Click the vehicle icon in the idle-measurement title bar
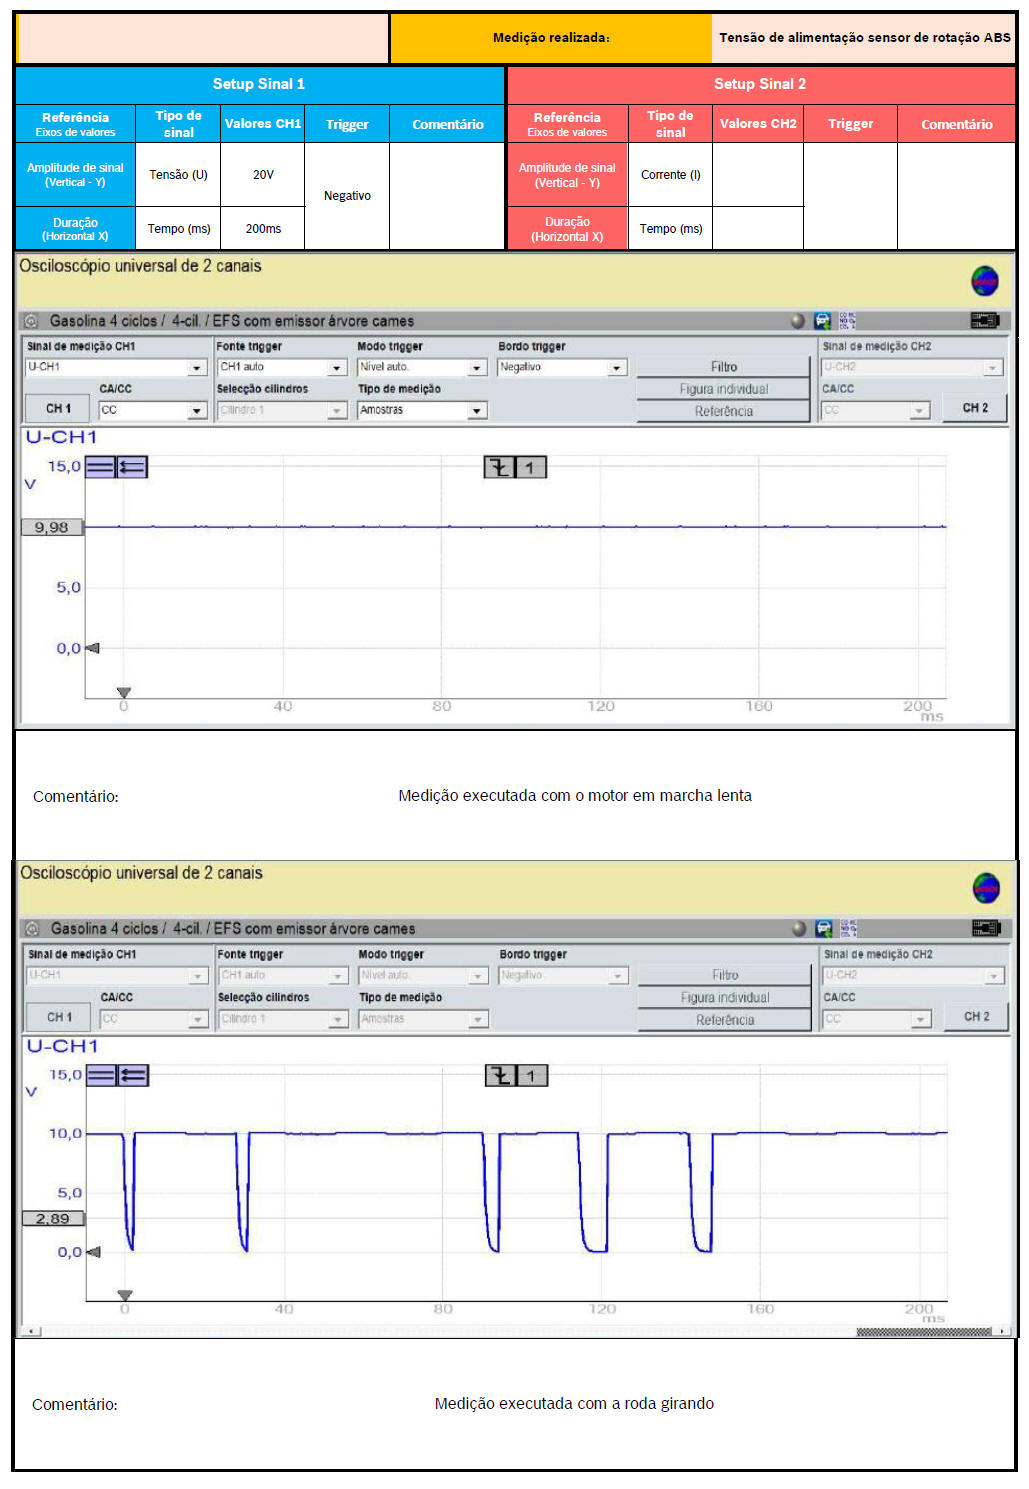The width and height of the screenshot is (1029, 1489). [822, 321]
